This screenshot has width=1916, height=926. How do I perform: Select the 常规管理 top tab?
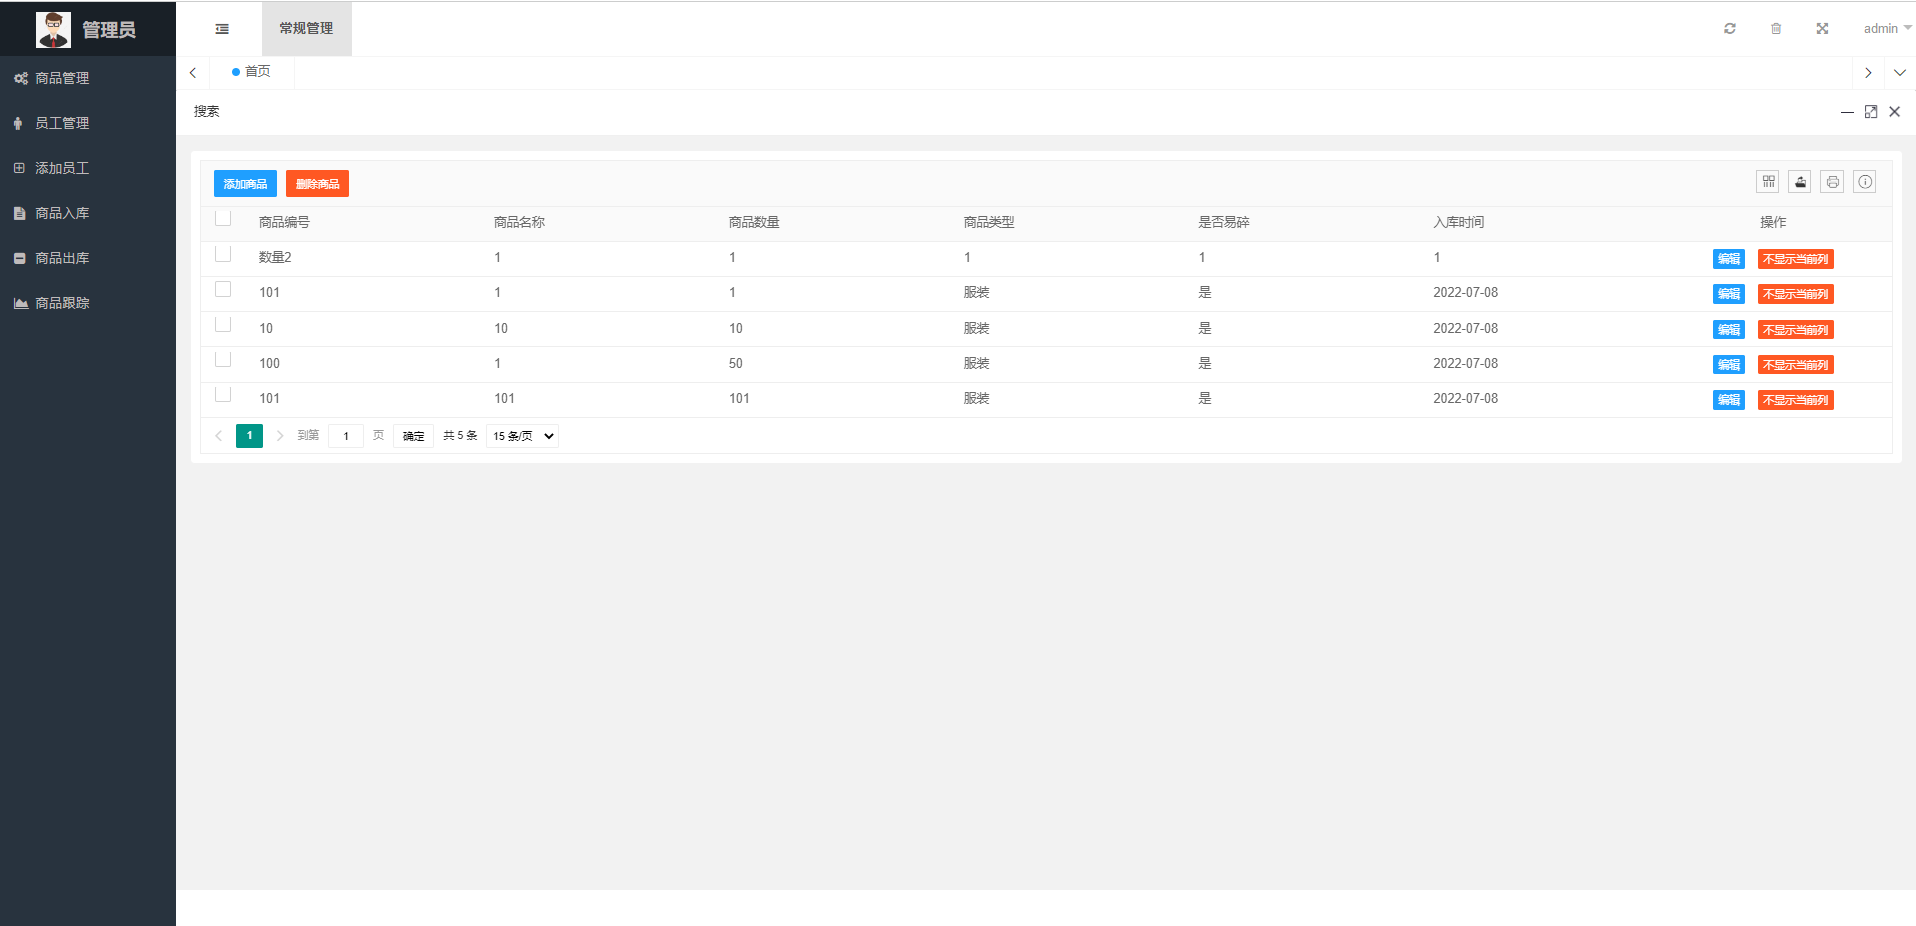point(306,29)
